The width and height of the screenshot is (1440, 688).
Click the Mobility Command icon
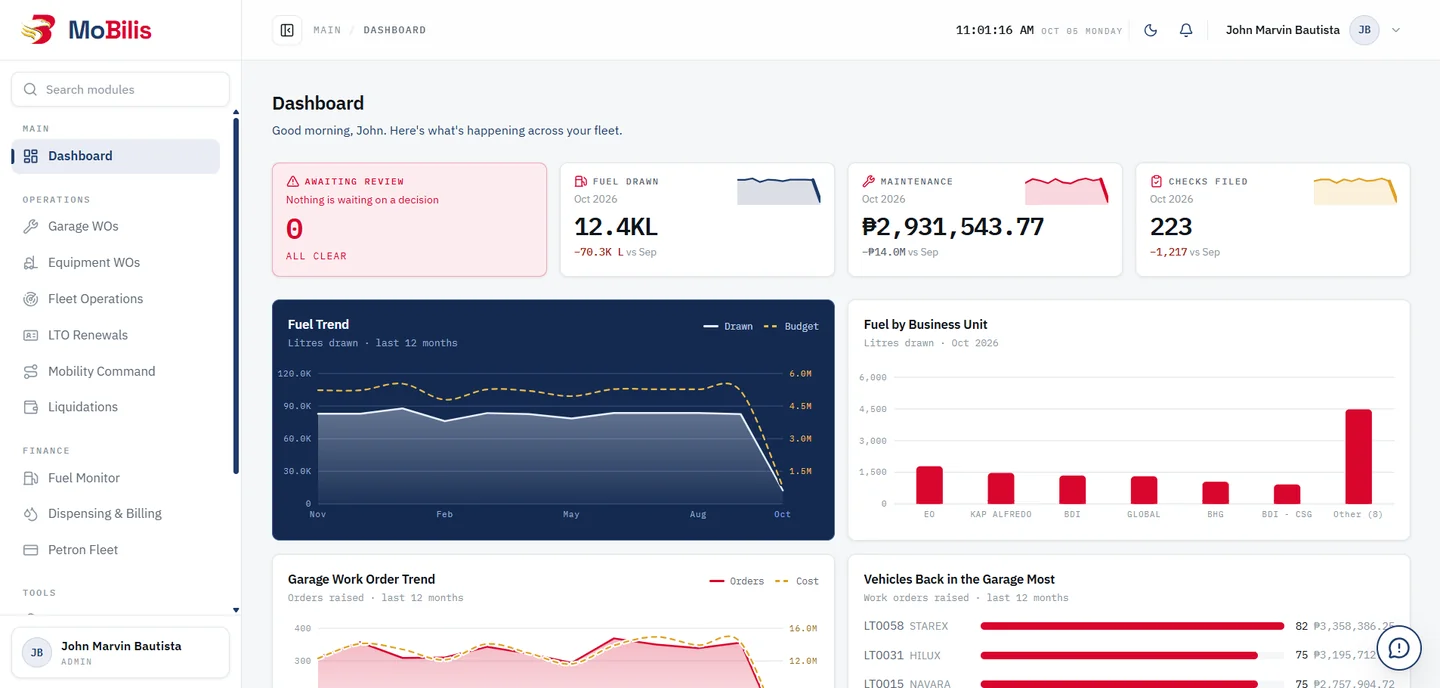click(x=31, y=371)
